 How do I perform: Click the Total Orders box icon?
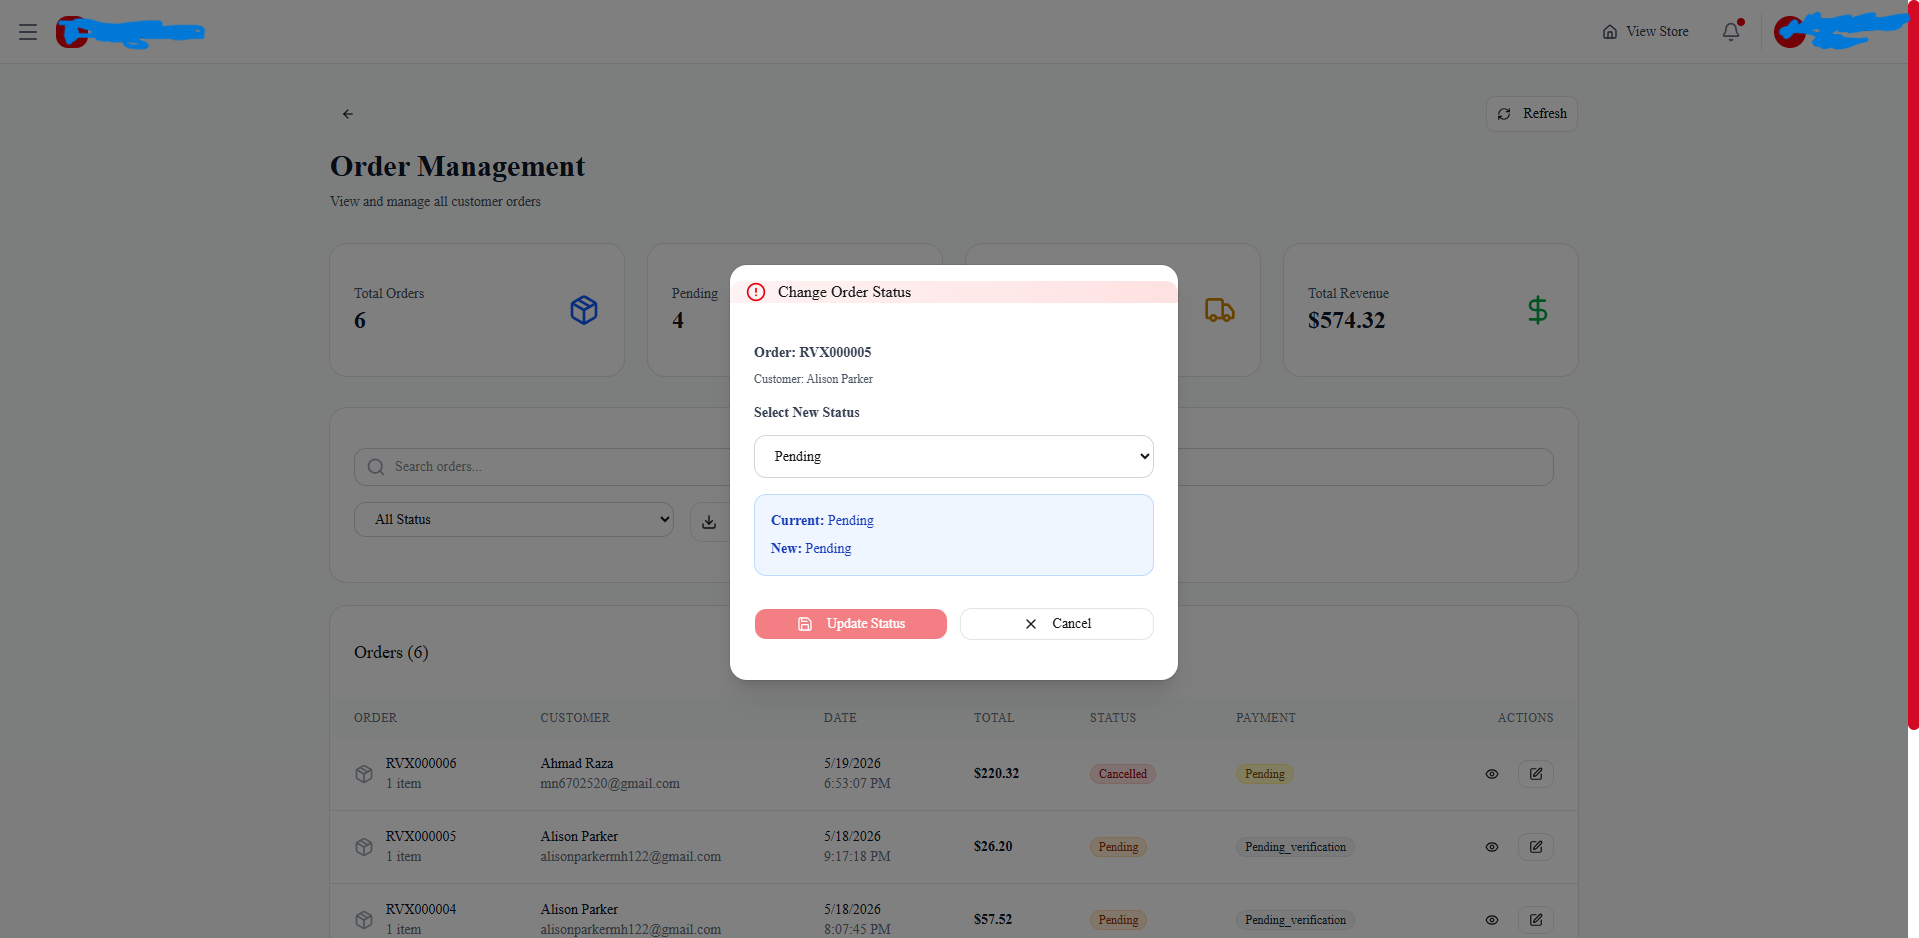[x=584, y=310]
